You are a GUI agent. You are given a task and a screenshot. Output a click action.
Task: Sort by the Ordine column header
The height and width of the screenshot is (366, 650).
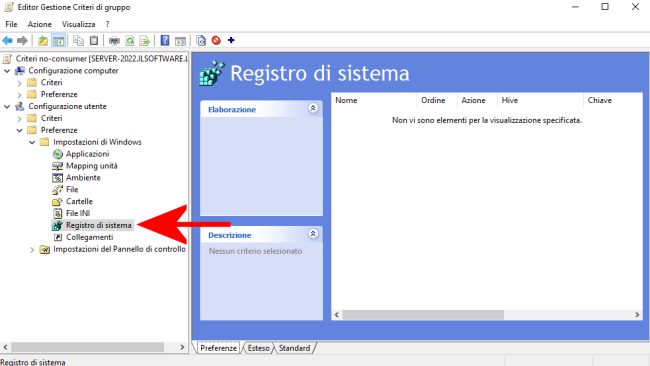(437, 100)
